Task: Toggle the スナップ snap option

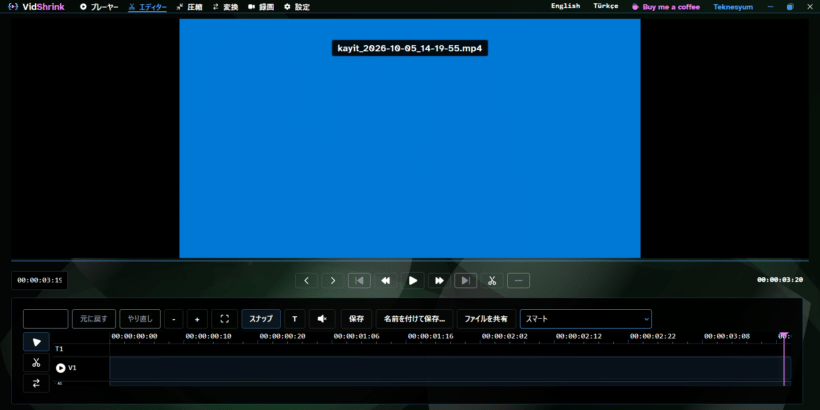Action: [261, 319]
